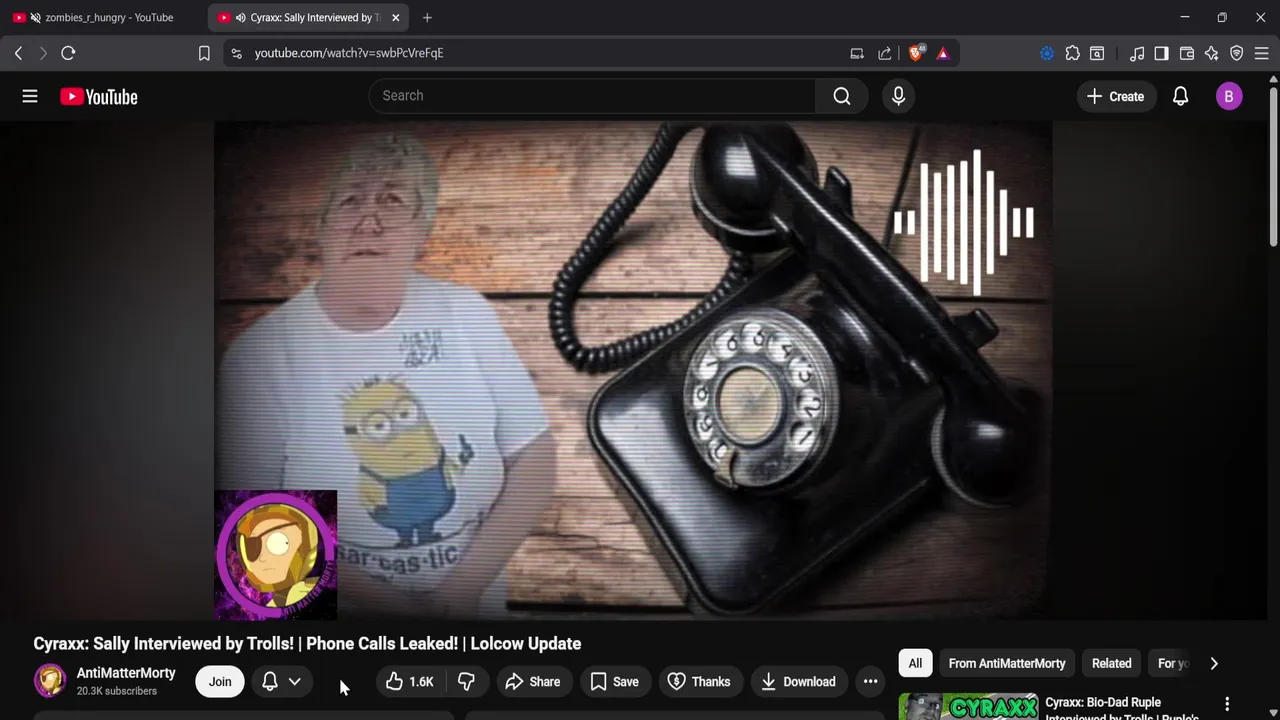Select the Related filter chip
The image size is (1280, 720).
1112,663
